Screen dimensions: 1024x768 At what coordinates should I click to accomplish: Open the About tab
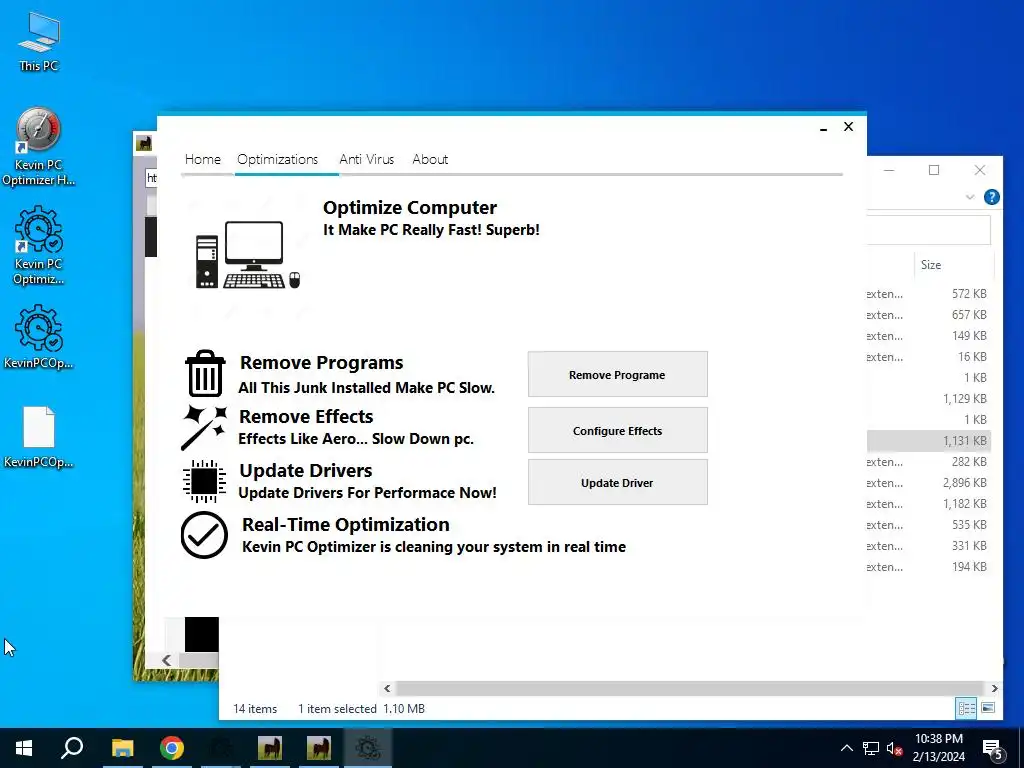click(x=430, y=159)
